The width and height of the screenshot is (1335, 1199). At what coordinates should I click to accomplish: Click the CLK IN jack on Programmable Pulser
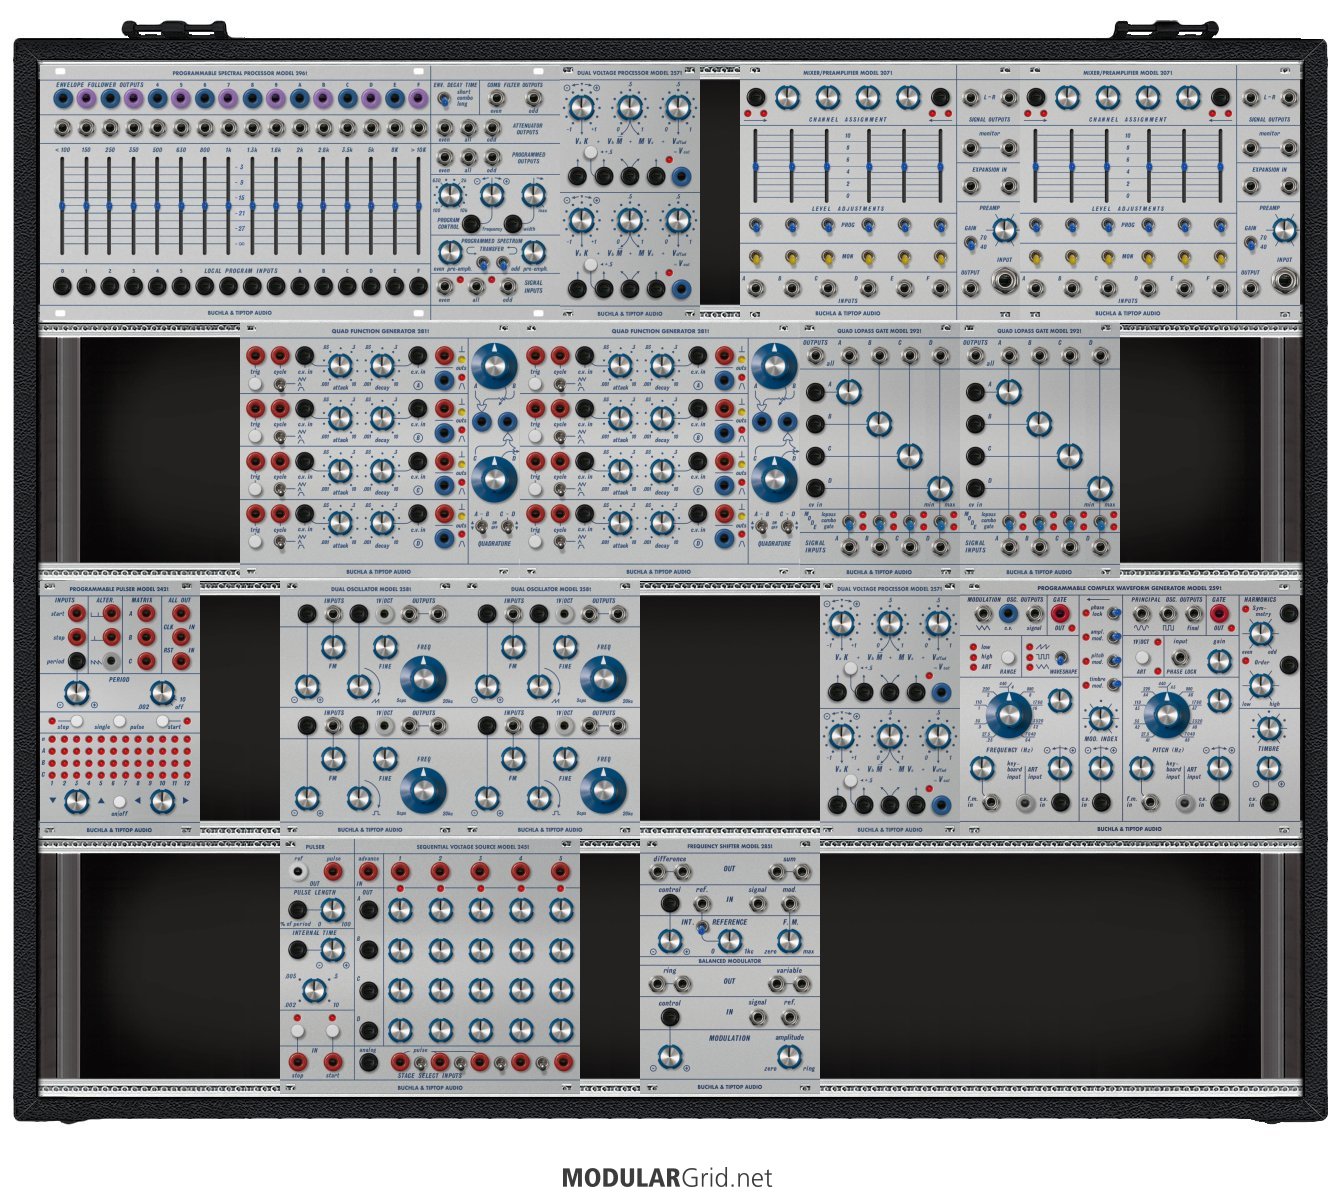(181, 637)
